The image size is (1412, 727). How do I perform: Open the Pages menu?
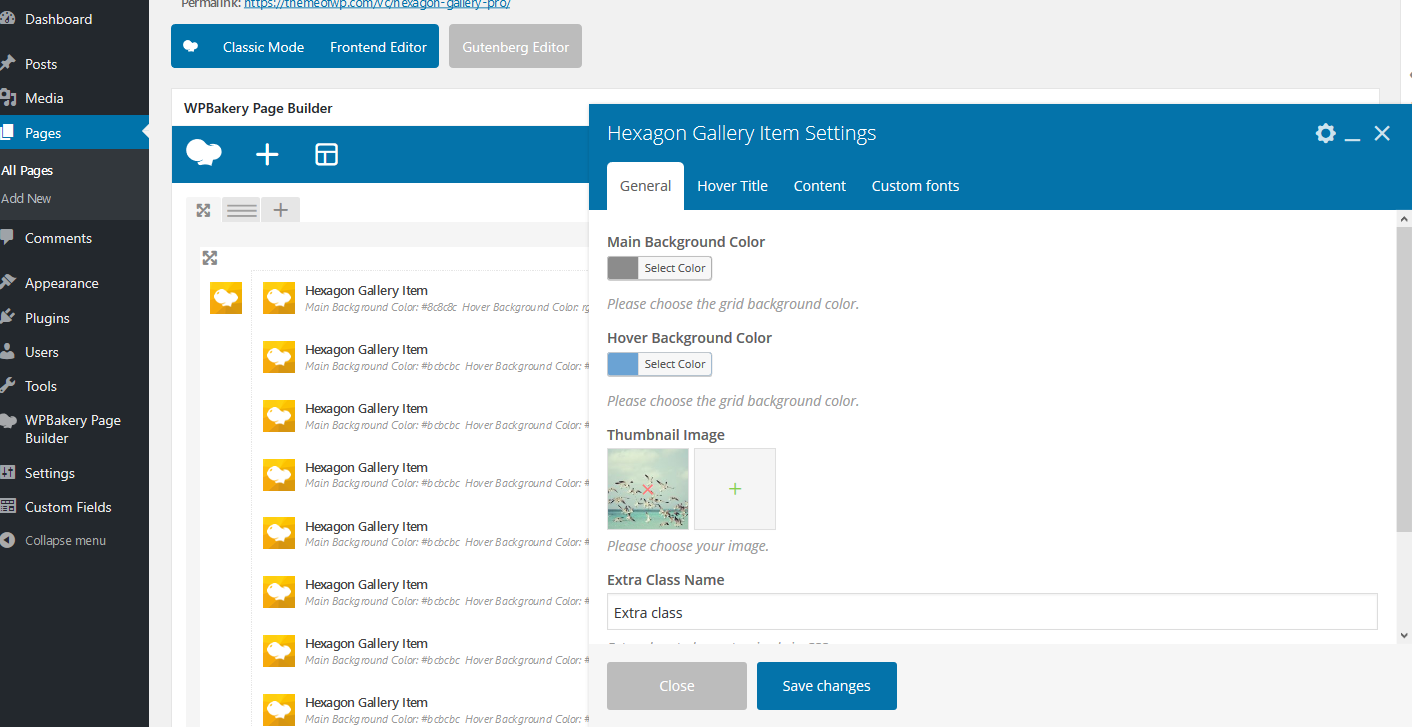coord(74,133)
